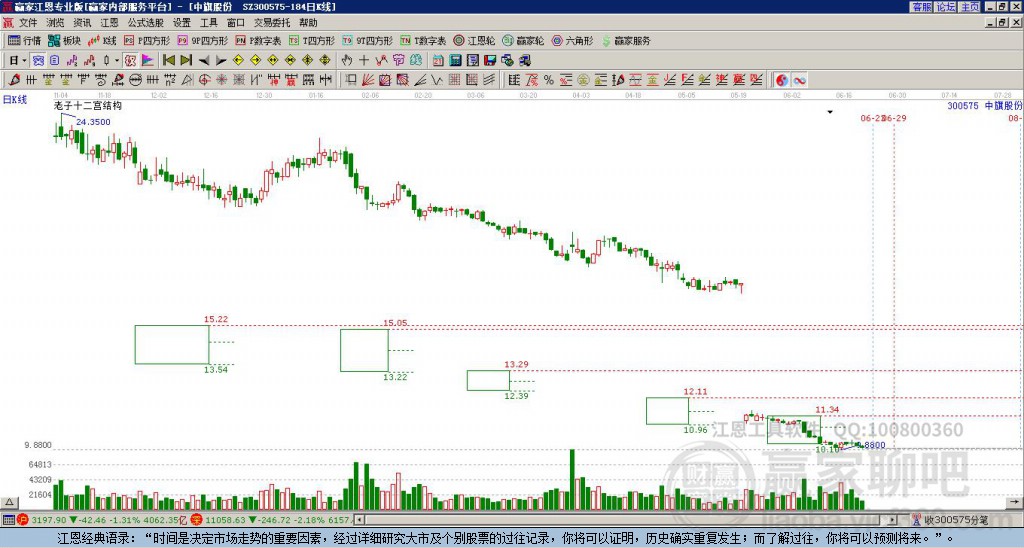Click the infinity symbol icon
The height and width of the screenshot is (548, 1024).
click(799, 80)
